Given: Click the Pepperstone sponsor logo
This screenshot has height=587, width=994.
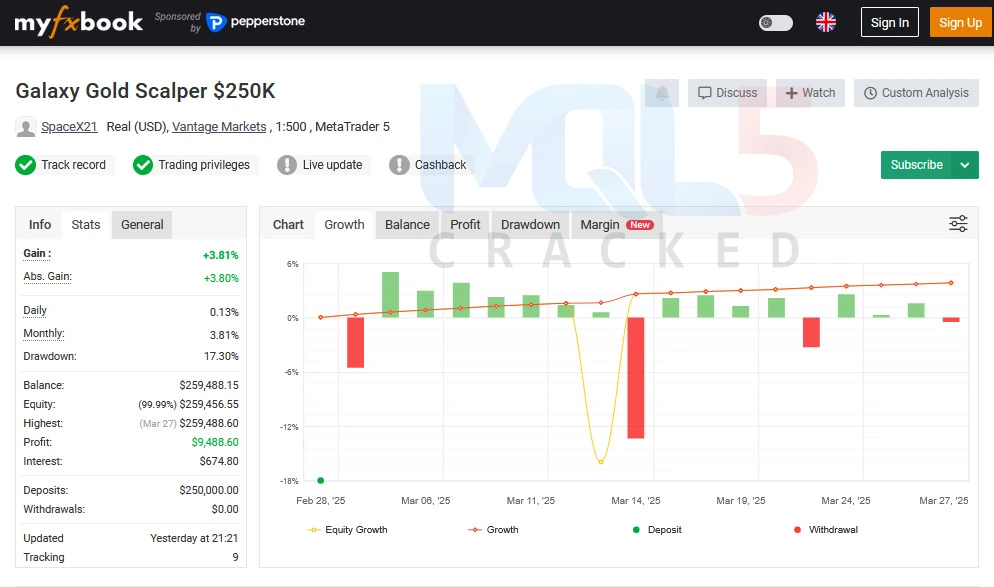Looking at the screenshot, I should [256, 21].
